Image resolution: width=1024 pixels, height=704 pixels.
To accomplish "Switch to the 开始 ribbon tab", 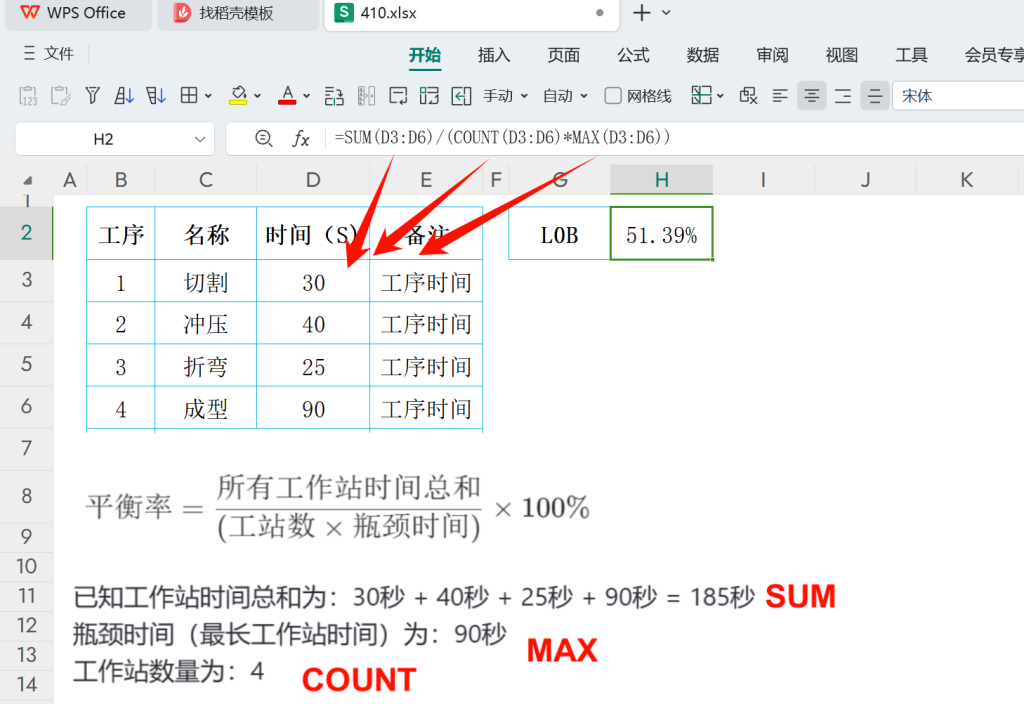I will click(425, 56).
